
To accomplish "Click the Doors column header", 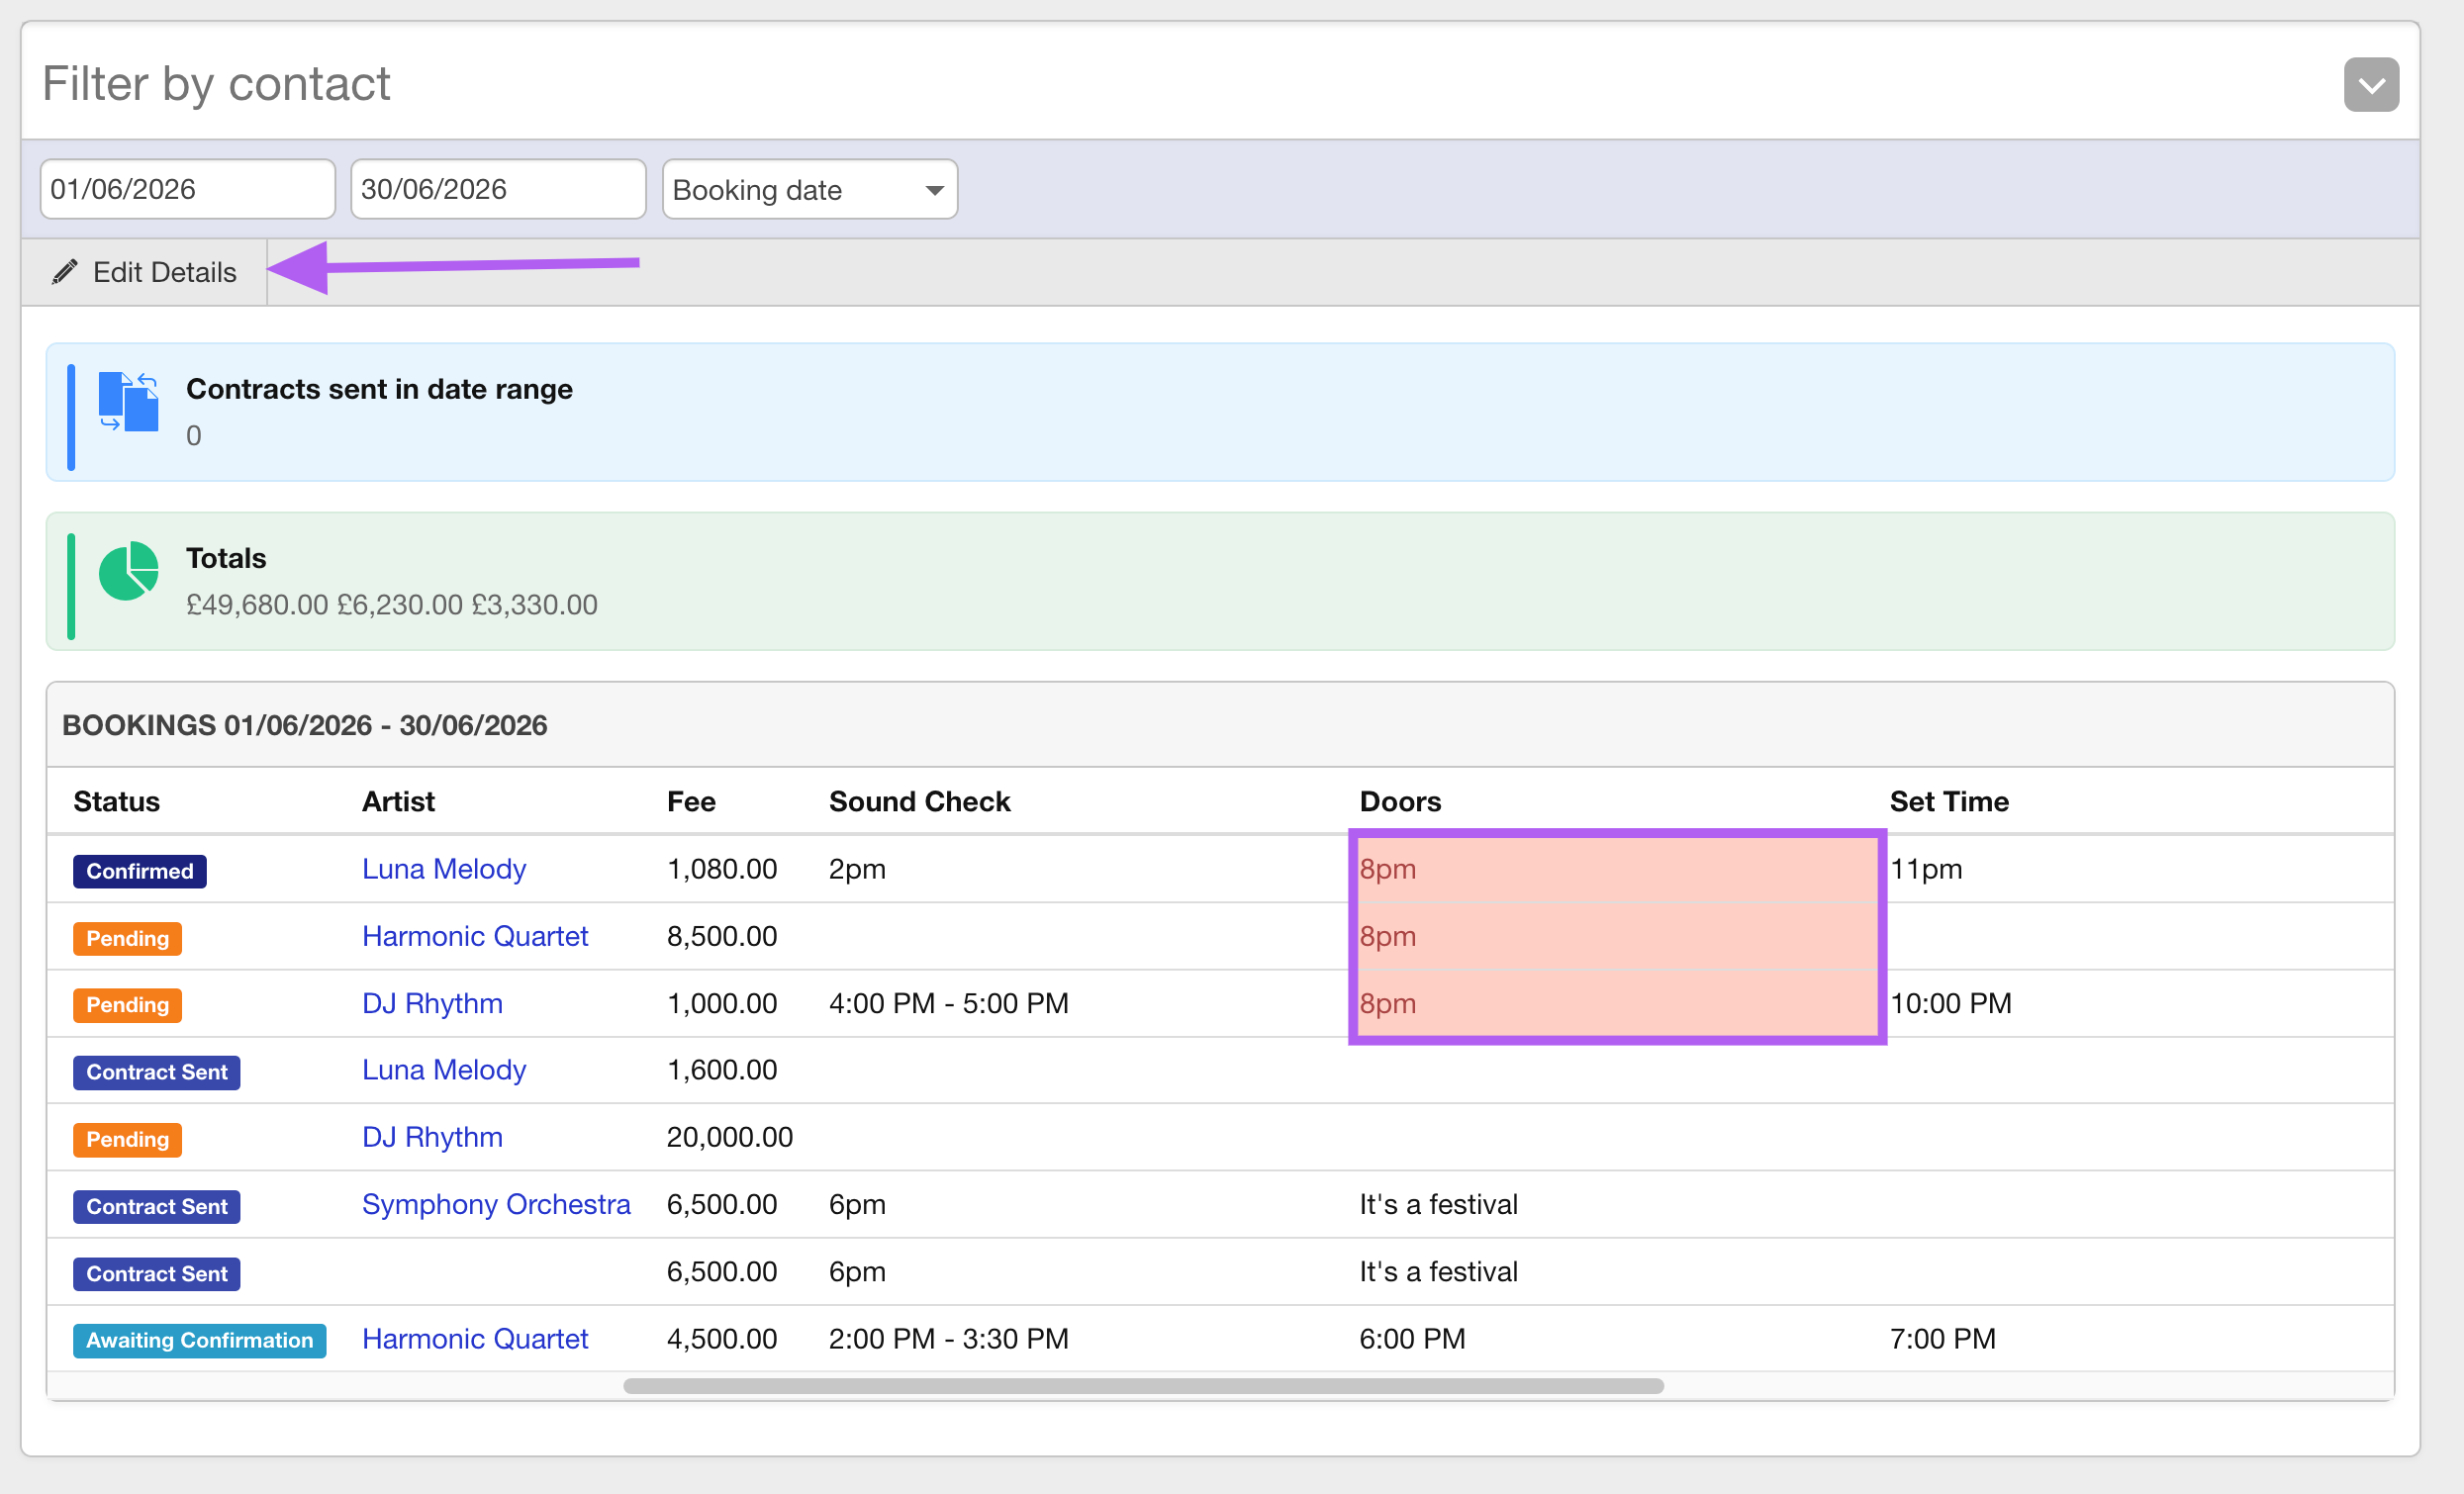I will [x=1400, y=802].
